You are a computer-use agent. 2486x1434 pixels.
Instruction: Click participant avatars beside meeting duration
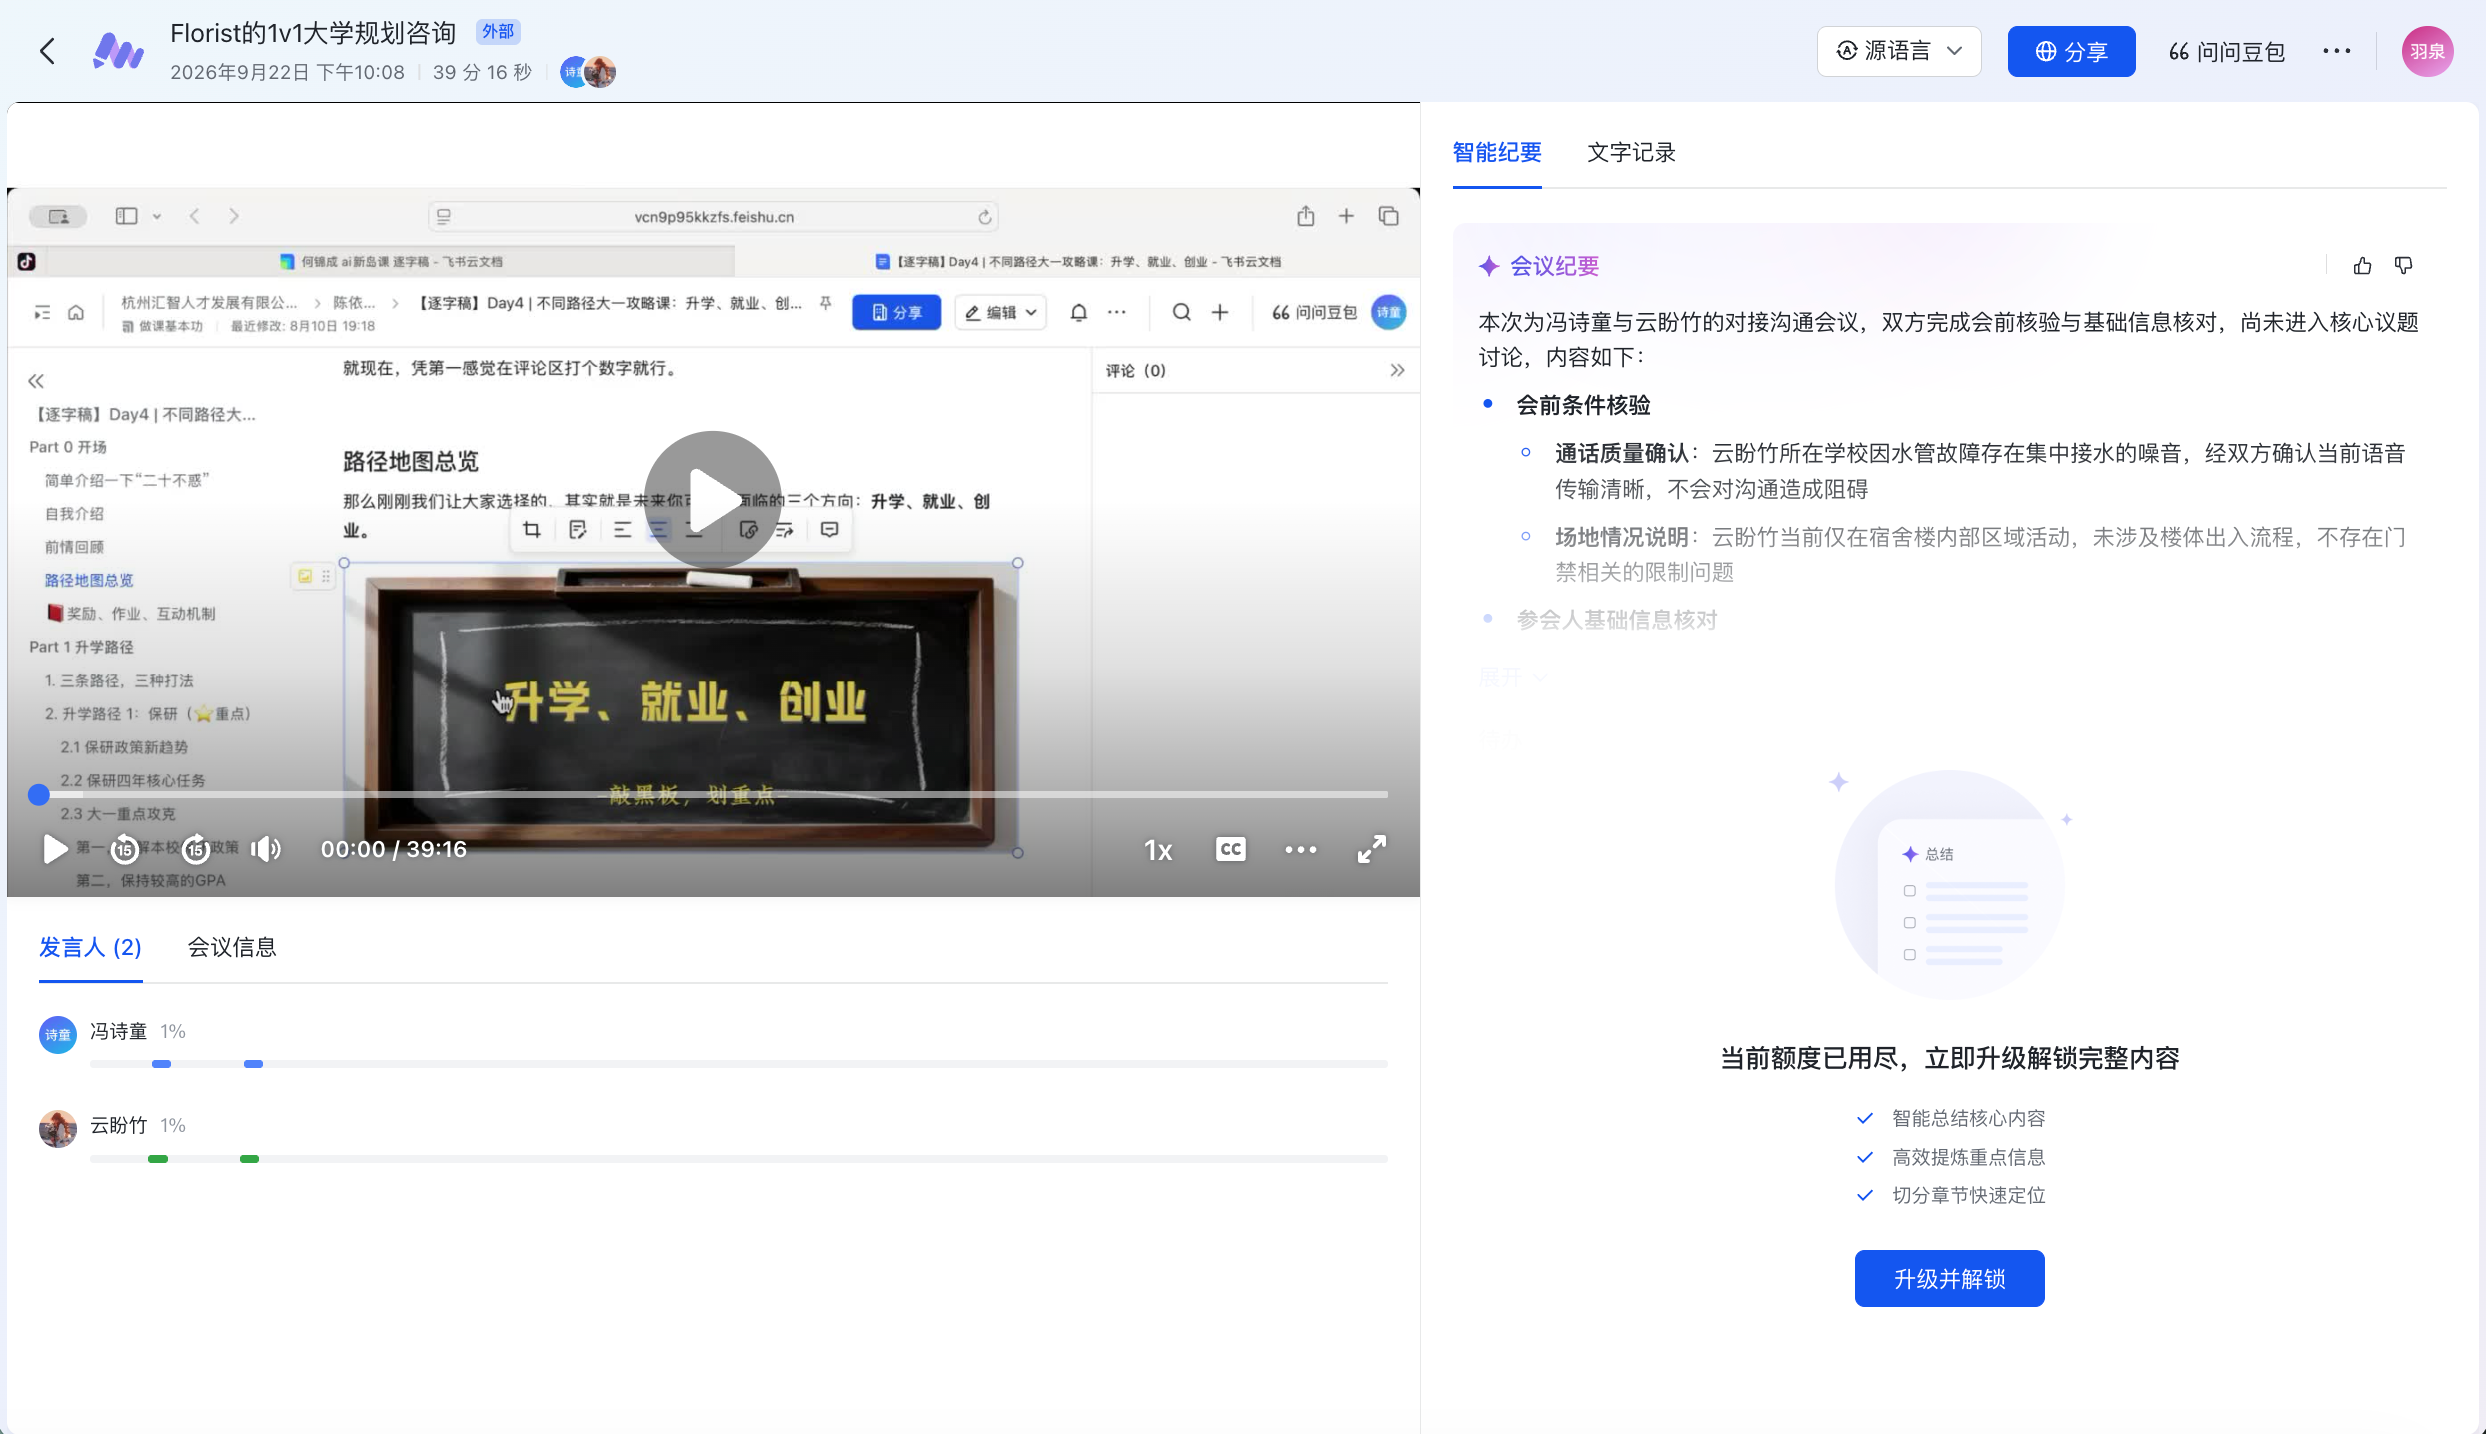588,71
